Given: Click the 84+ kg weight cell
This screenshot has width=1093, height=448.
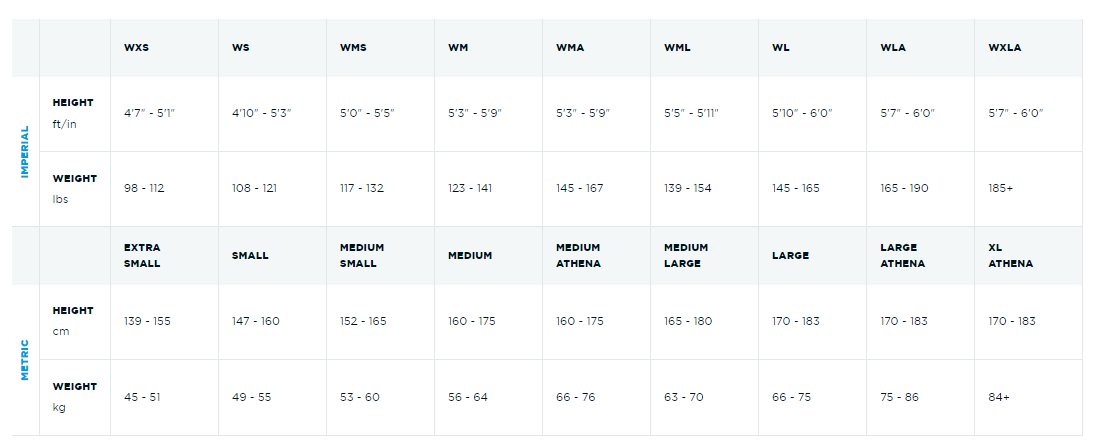Looking at the screenshot, I should pos(999,397).
